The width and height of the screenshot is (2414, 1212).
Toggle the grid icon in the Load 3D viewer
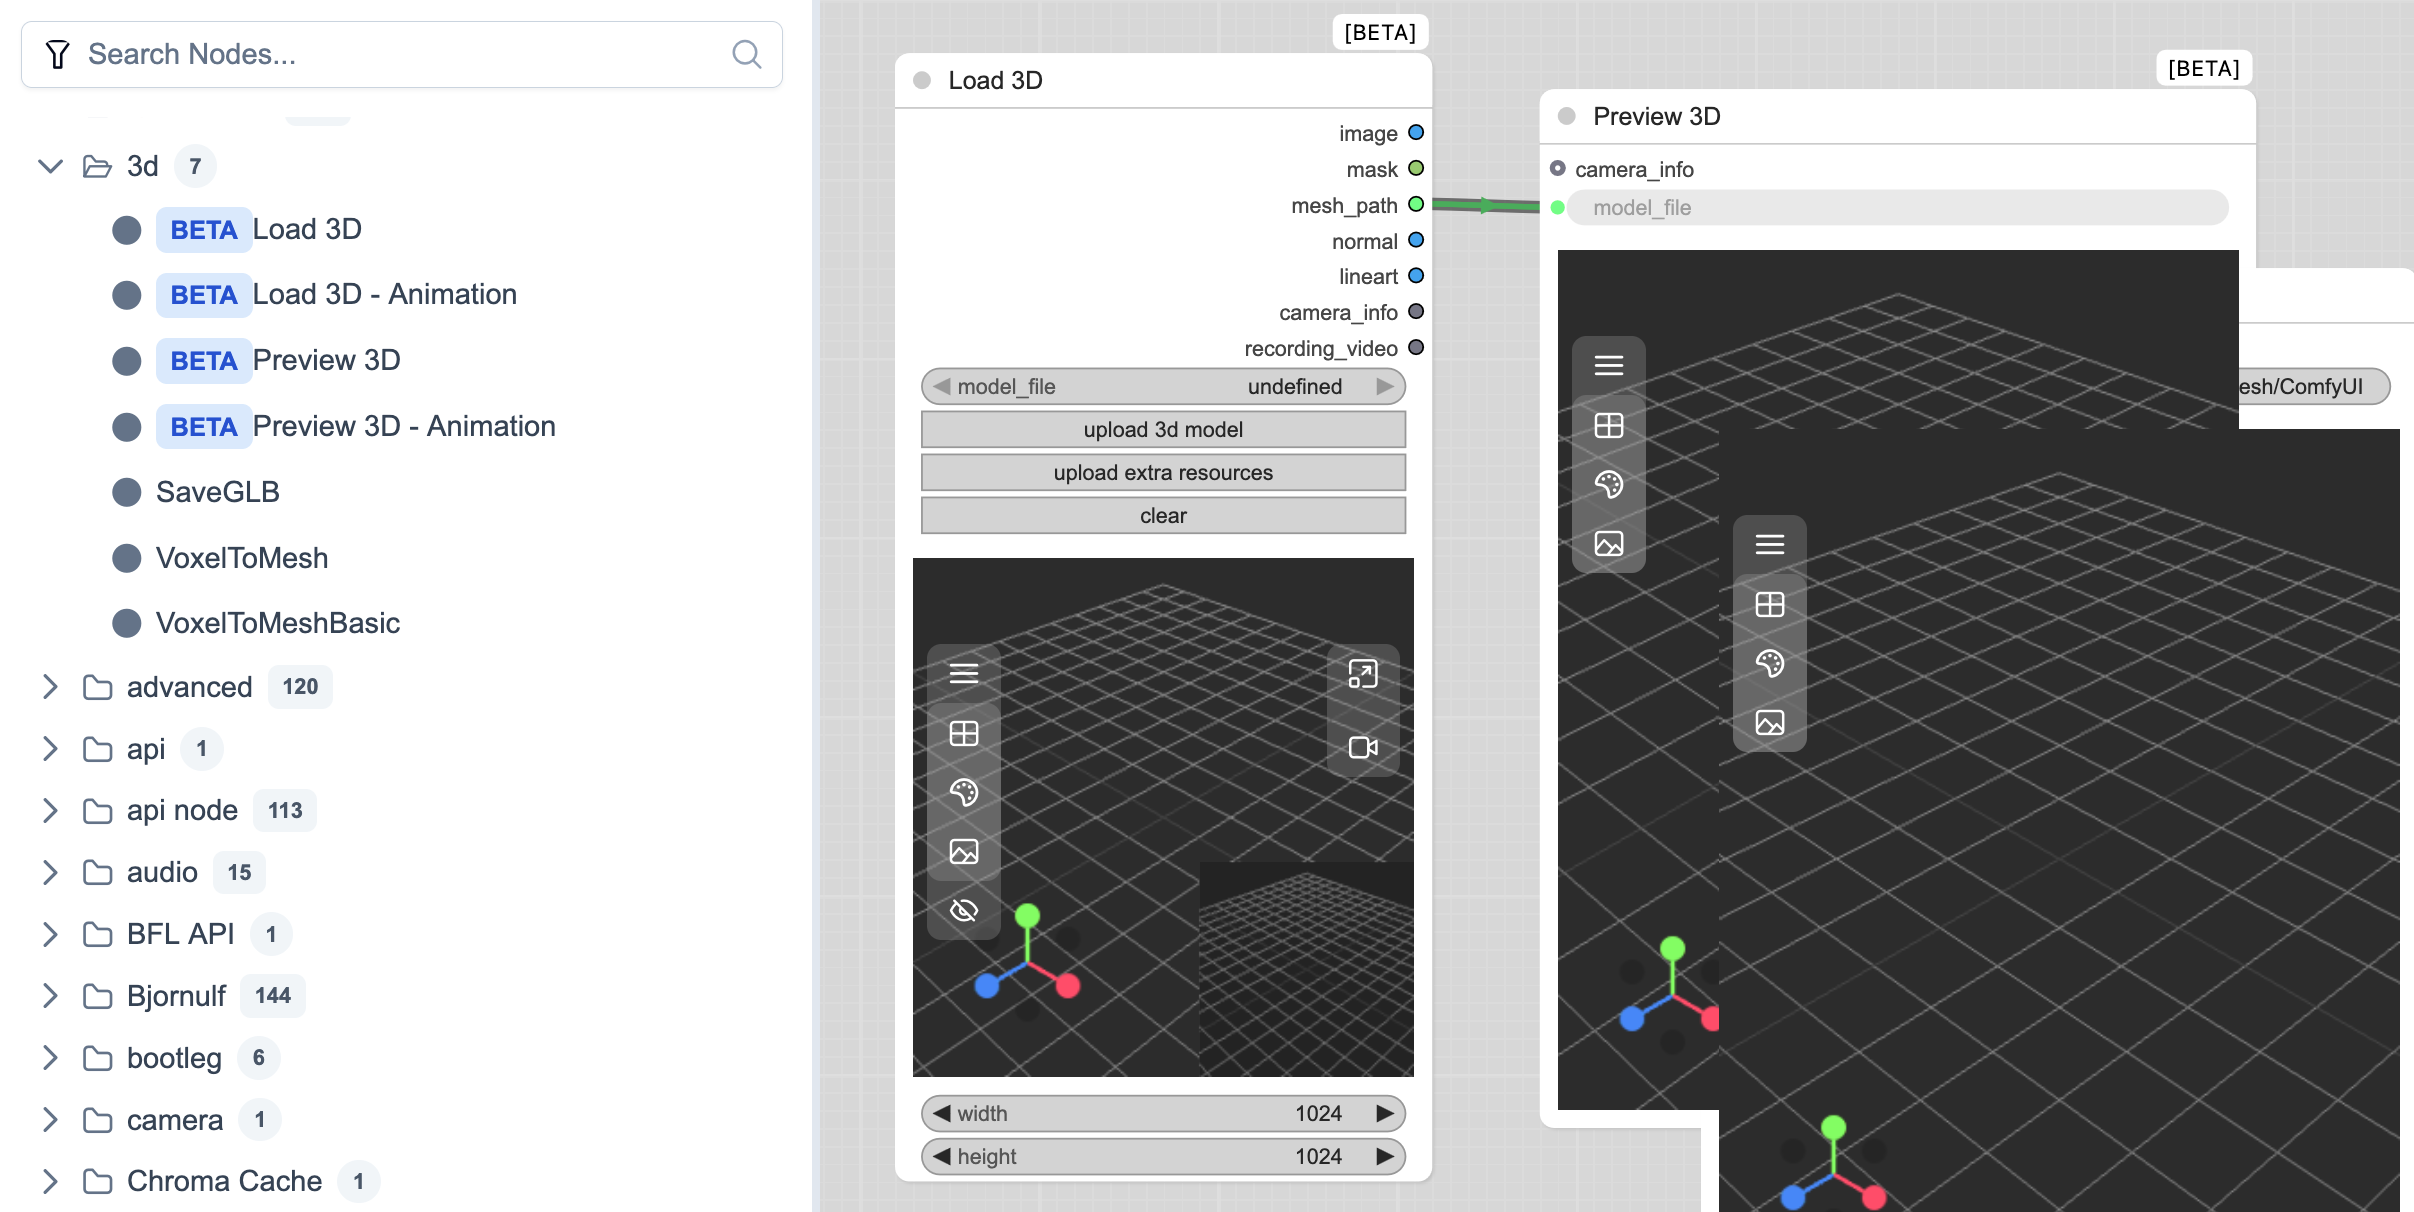point(963,733)
